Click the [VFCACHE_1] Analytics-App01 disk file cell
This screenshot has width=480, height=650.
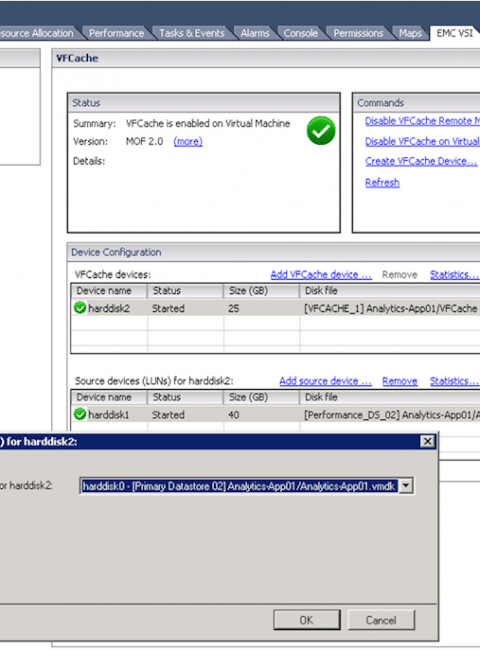[x=391, y=308]
